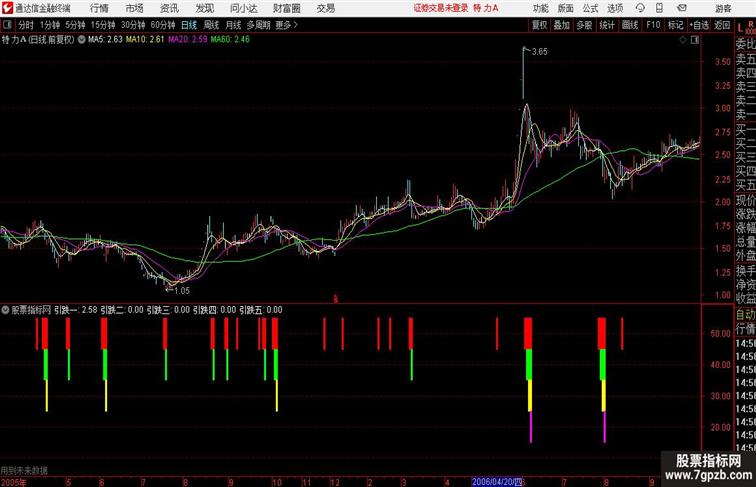Click the 返回 back button
Screen dimensions: 756x487
[x=722, y=25]
